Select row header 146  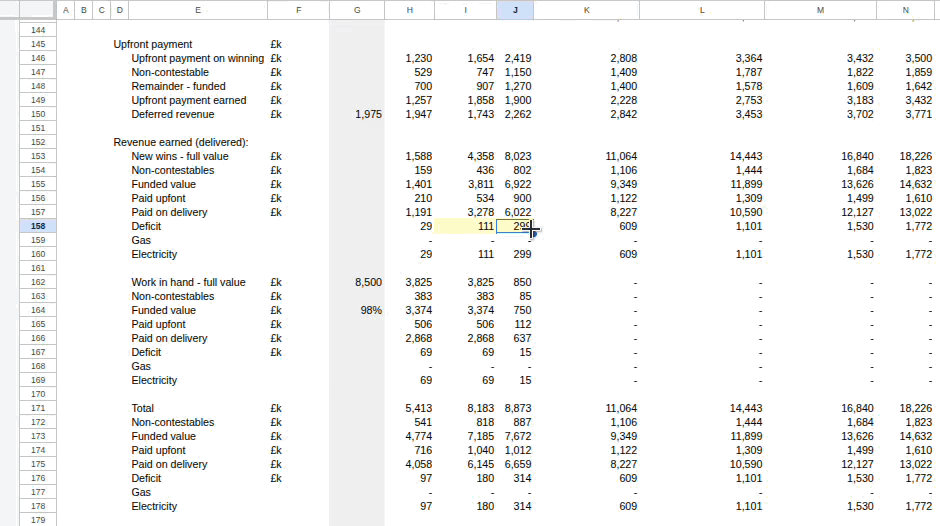[38, 58]
